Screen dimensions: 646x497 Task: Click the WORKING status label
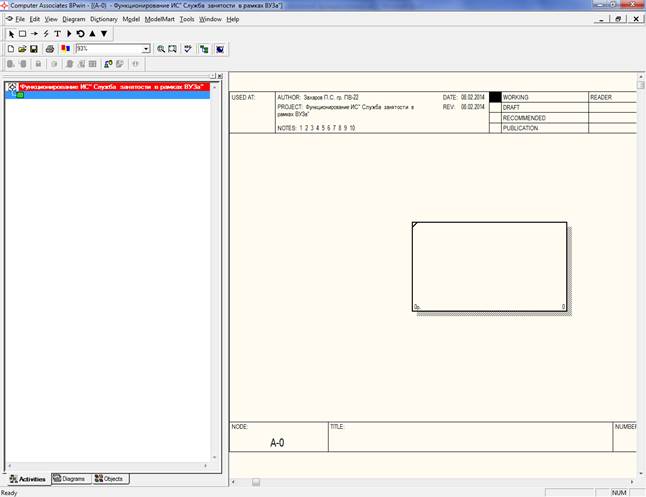(515, 97)
